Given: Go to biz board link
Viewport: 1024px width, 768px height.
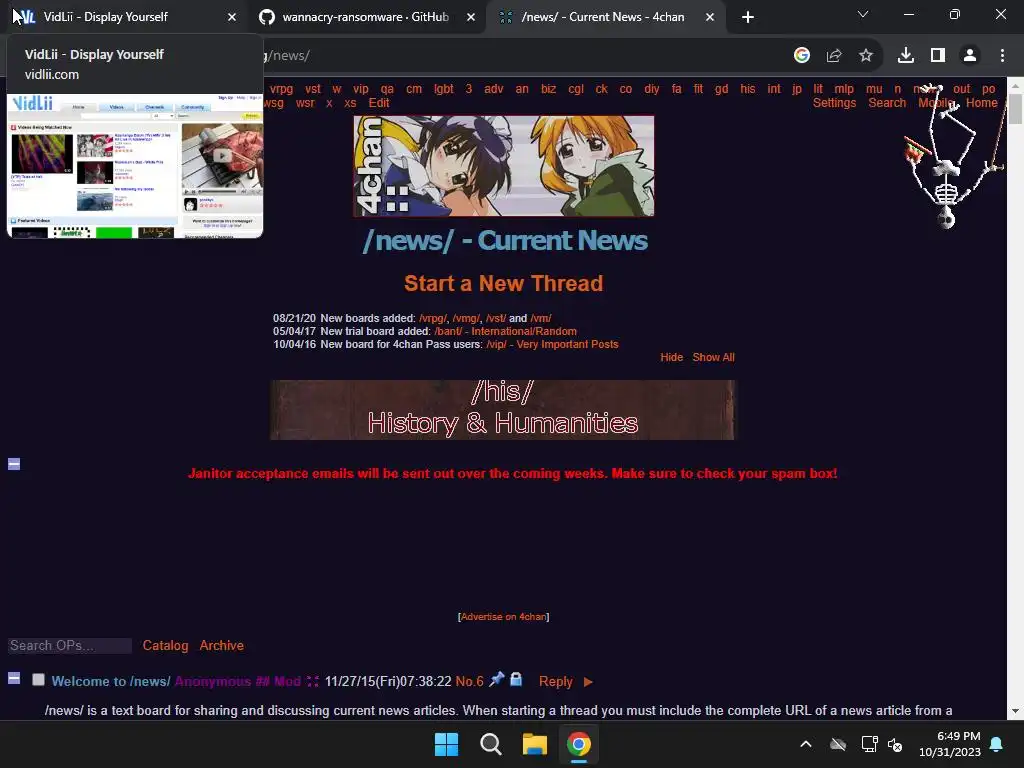Looking at the screenshot, I should 549,89.
